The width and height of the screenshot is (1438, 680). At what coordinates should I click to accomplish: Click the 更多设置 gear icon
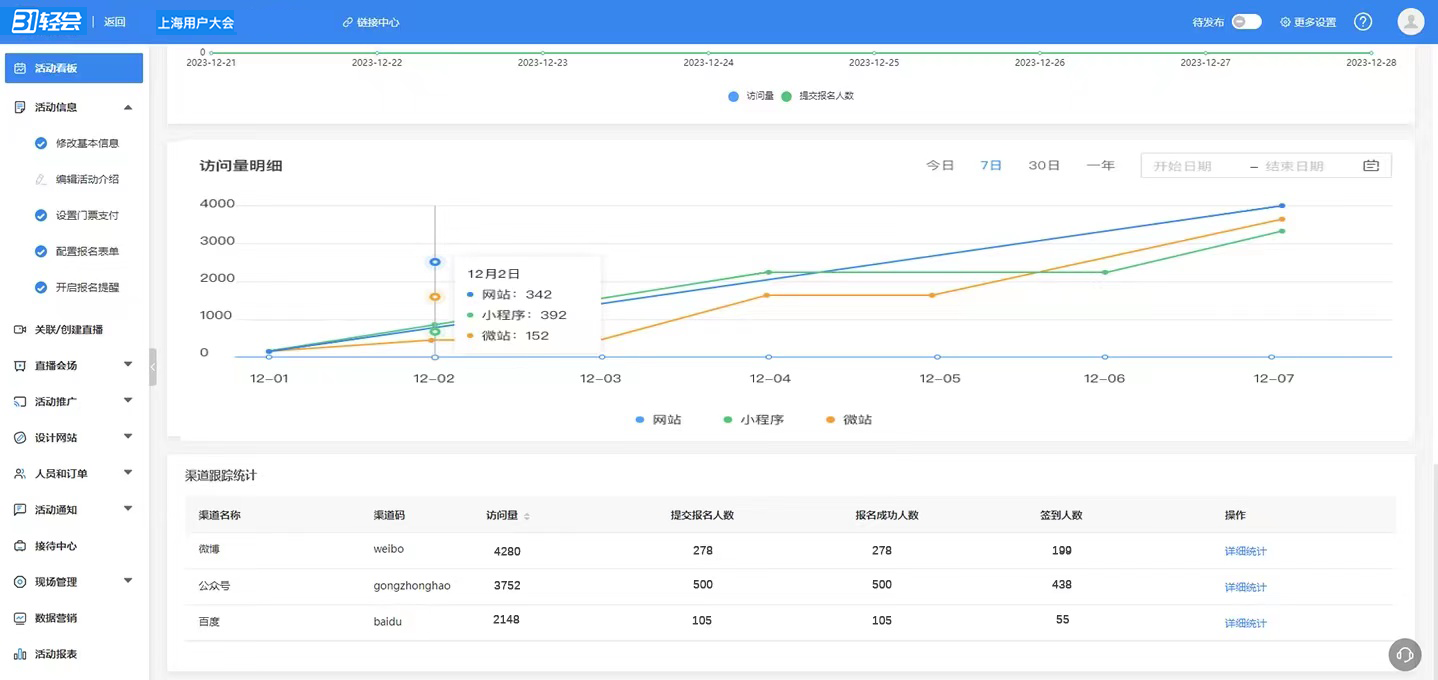point(1286,22)
